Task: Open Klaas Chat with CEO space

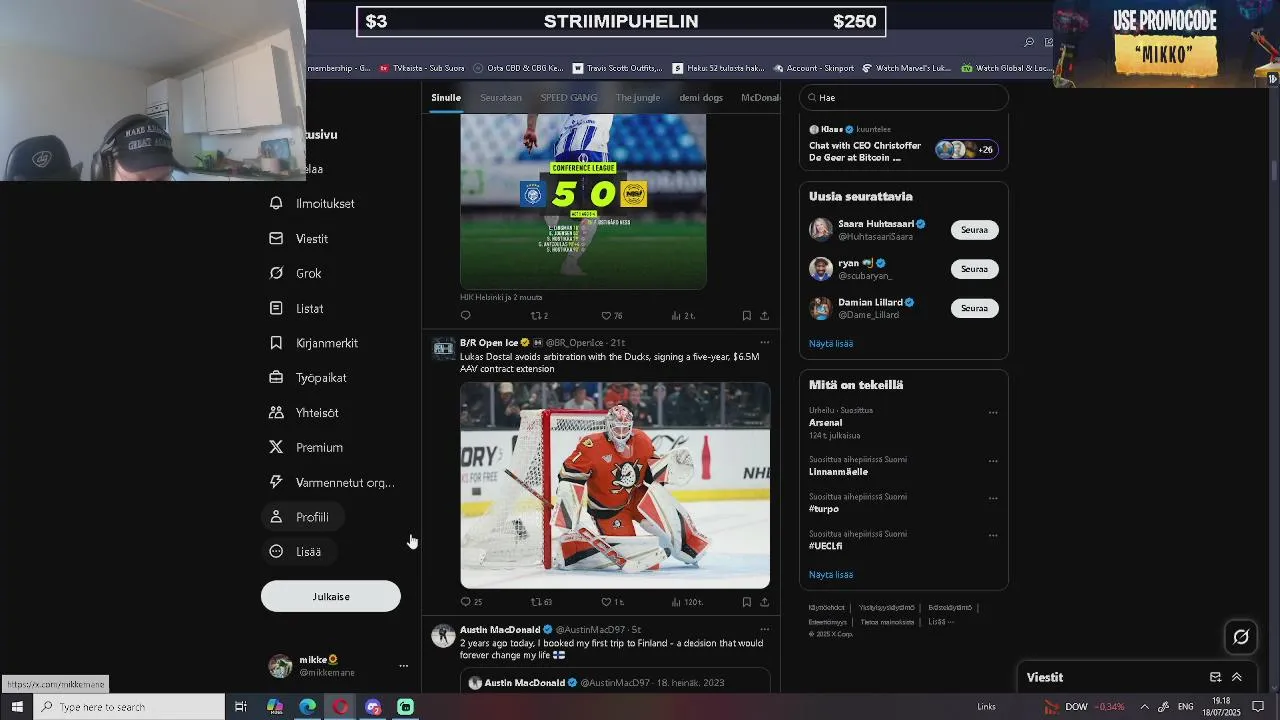Action: pos(903,145)
